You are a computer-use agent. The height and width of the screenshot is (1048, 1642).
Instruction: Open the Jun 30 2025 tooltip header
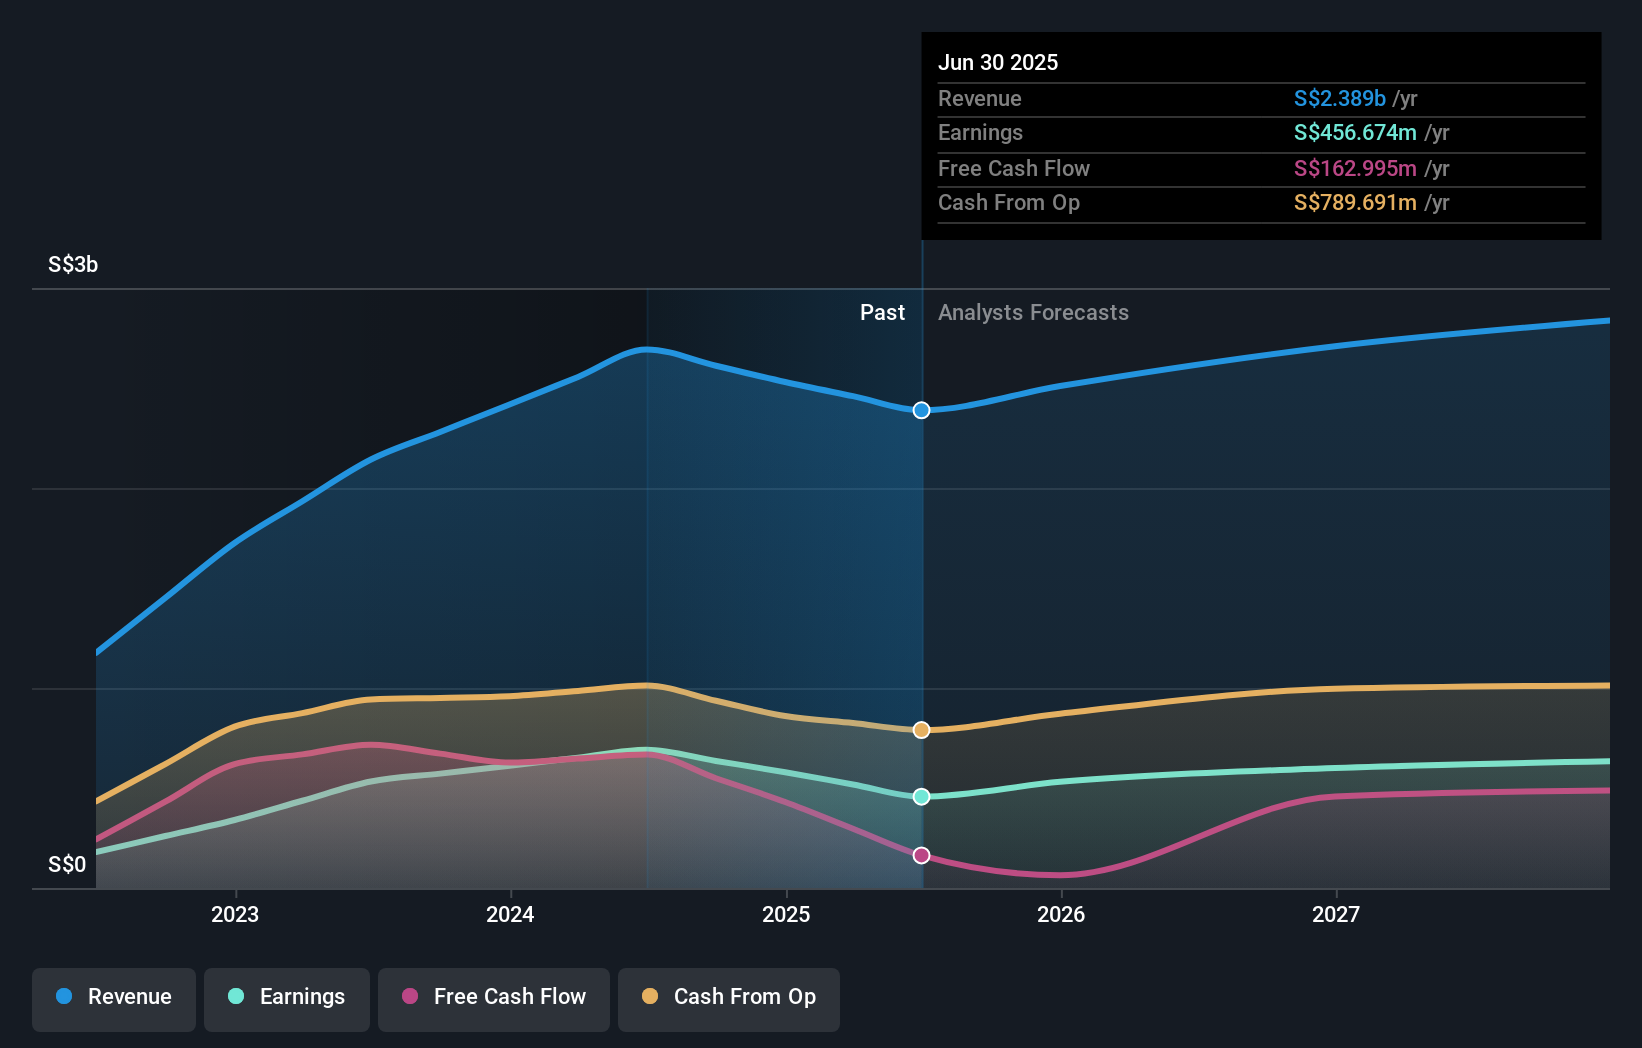998,62
